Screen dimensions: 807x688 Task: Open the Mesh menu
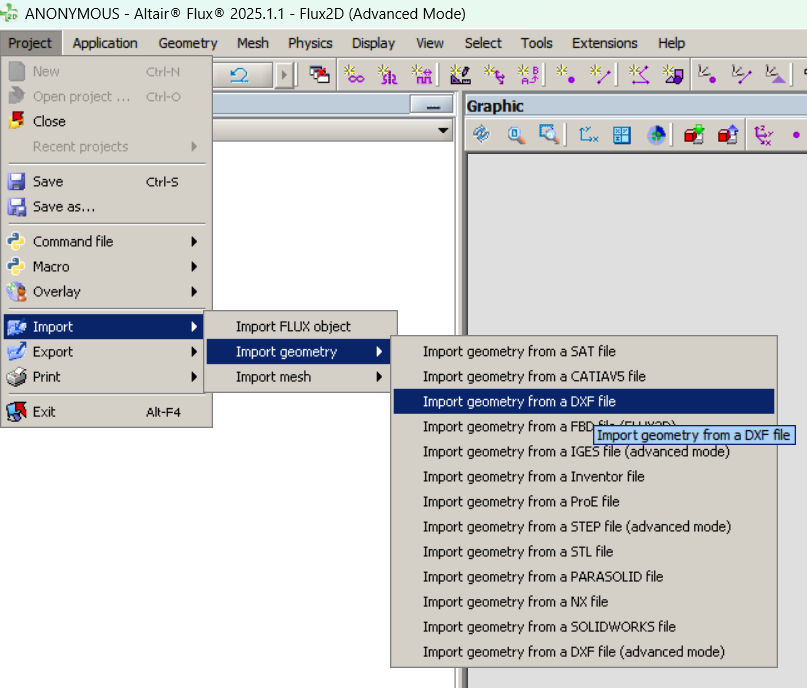(253, 43)
